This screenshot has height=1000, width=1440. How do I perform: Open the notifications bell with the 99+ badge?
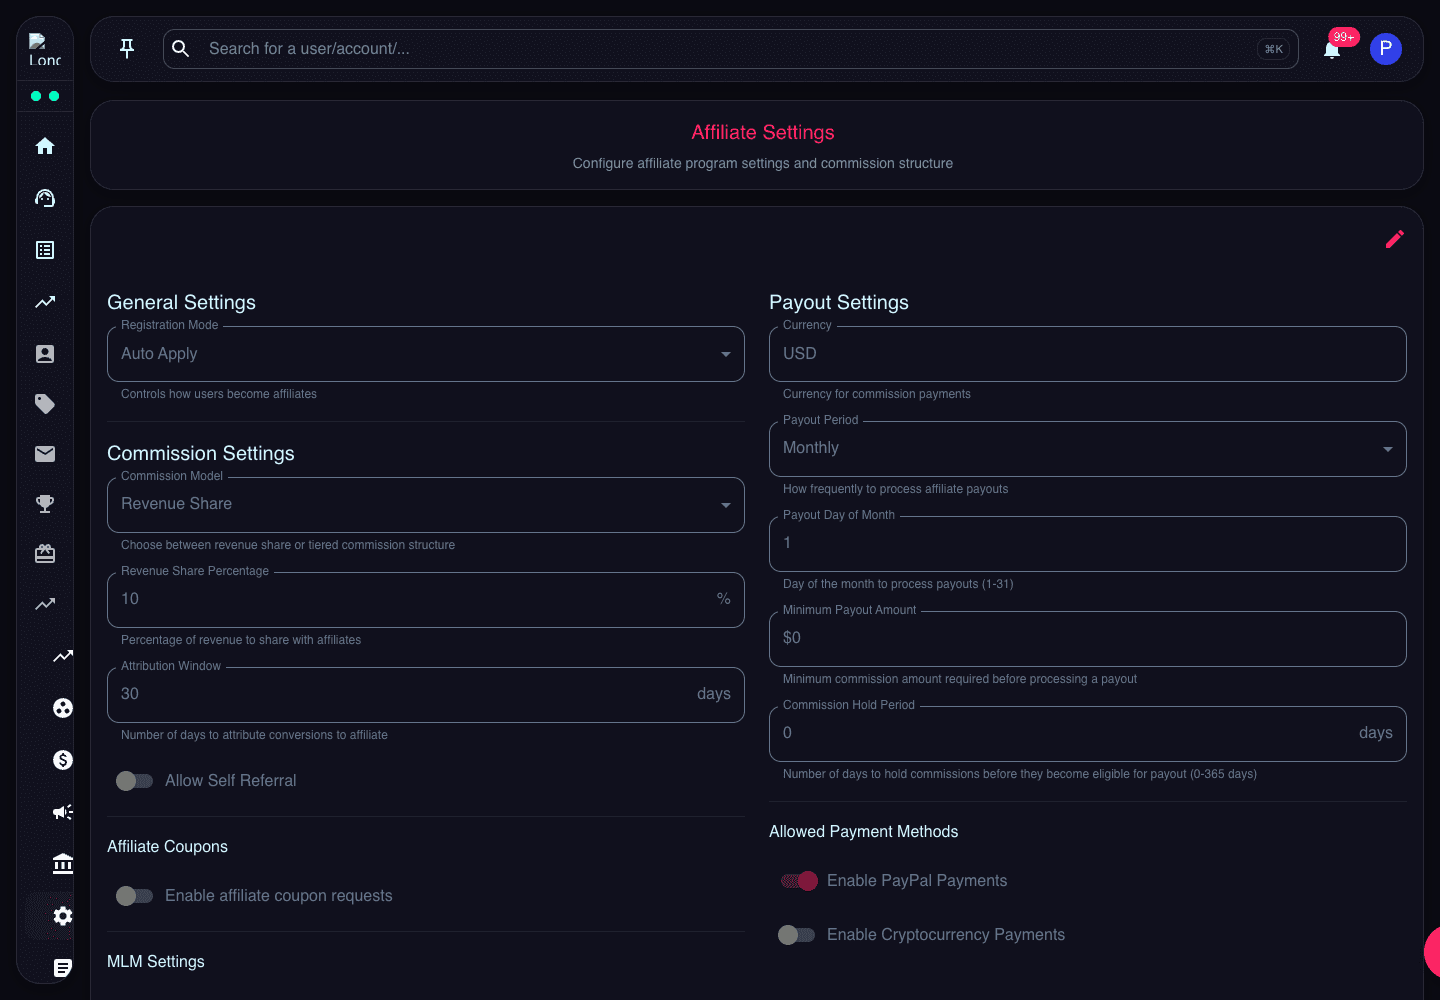tap(1332, 49)
